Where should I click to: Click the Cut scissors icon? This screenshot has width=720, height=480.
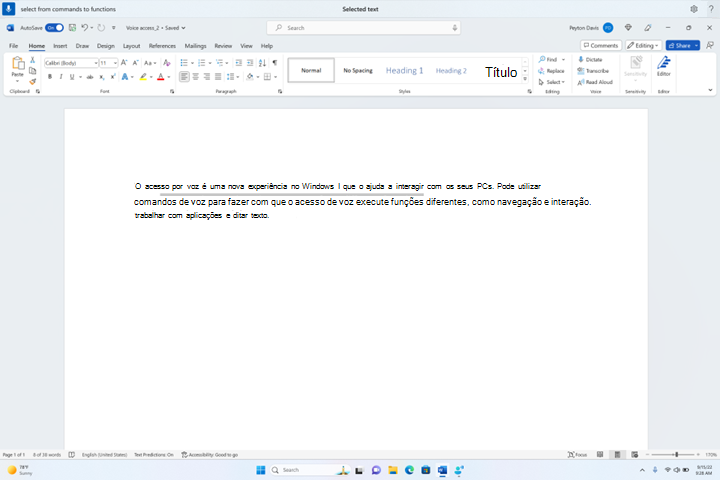click(33, 60)
